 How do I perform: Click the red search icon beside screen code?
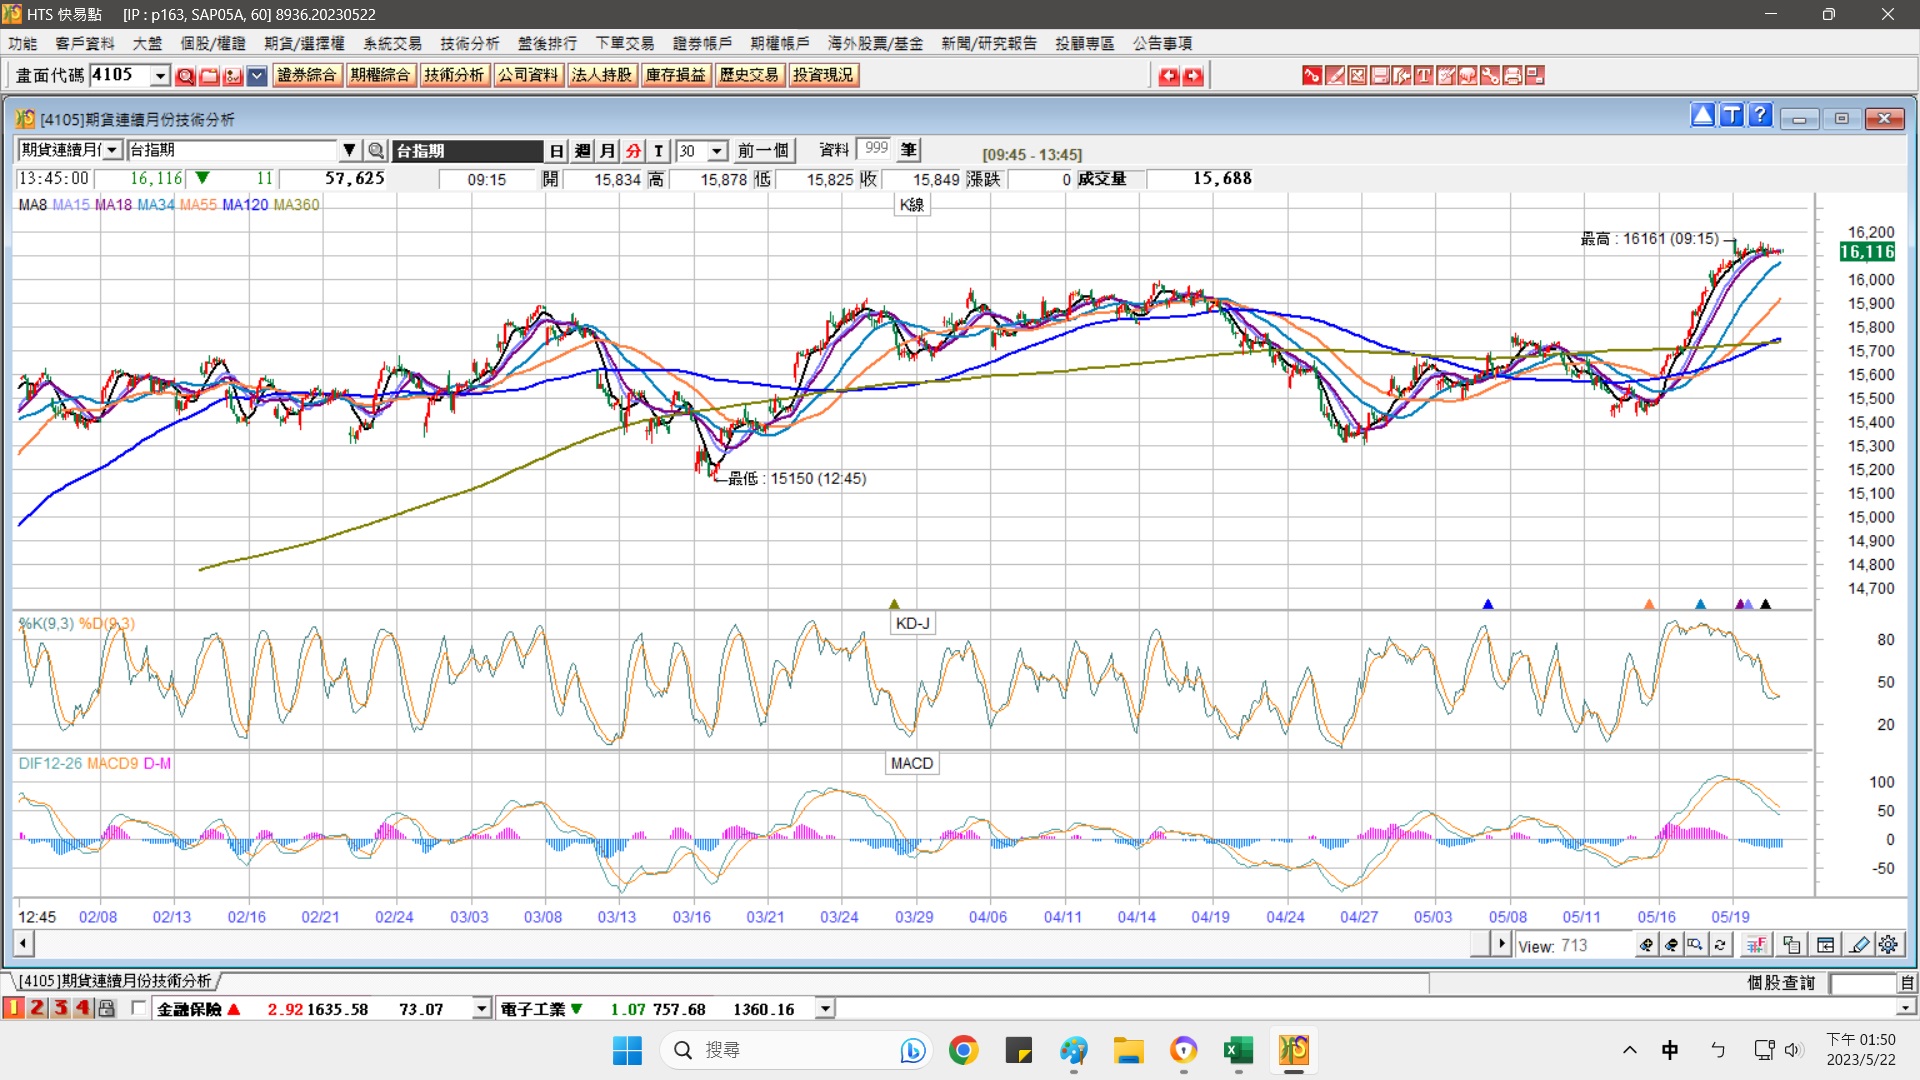pyautogui.click(x=185, y=76)
